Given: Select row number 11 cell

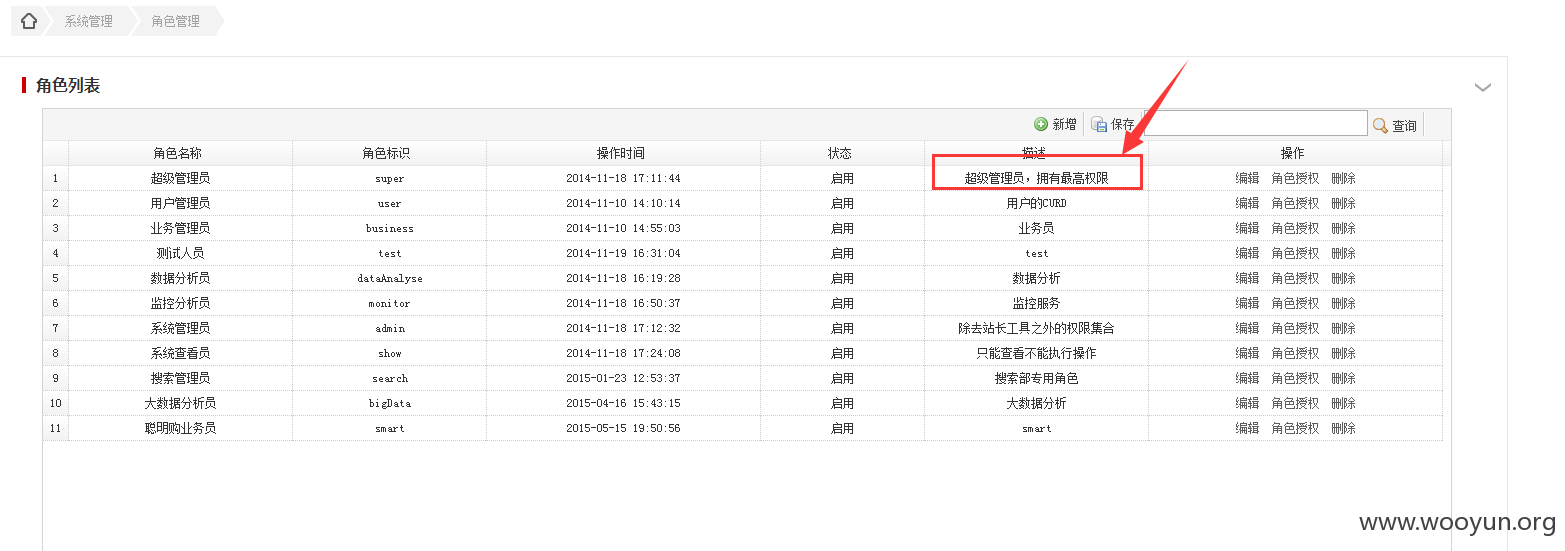Looking at the screenshot, I should coord(55,428).
